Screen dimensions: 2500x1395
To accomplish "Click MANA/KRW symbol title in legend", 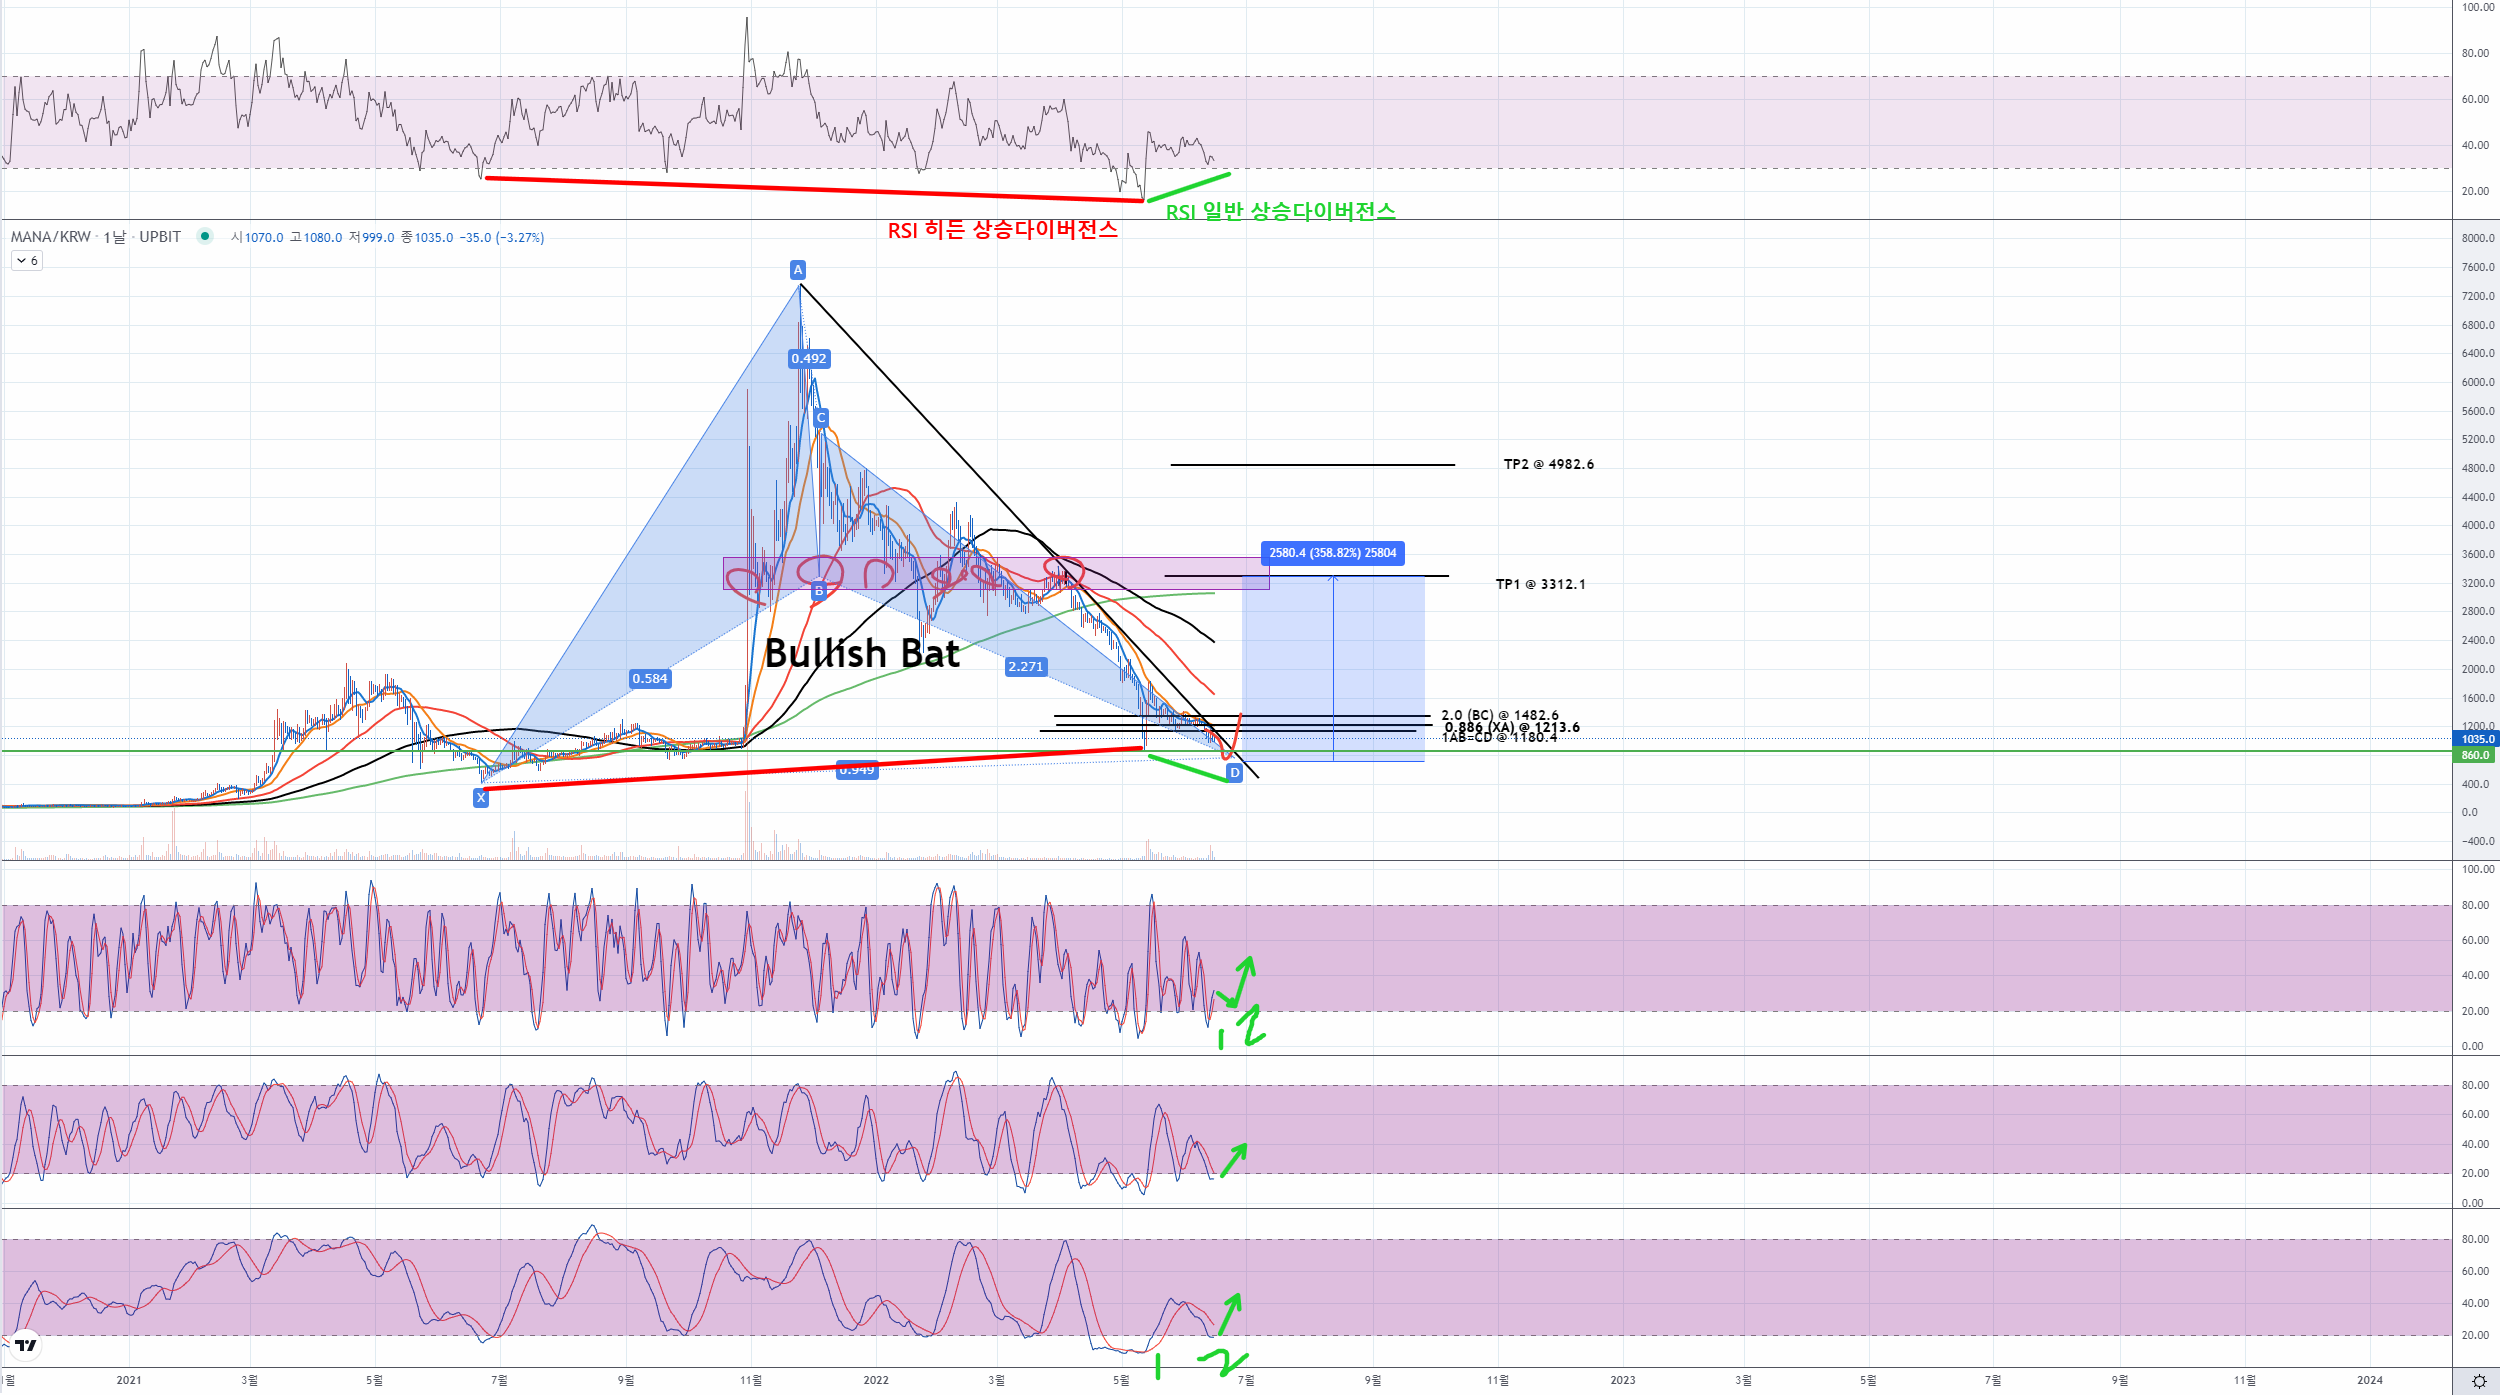I will (x=50, y=237).
